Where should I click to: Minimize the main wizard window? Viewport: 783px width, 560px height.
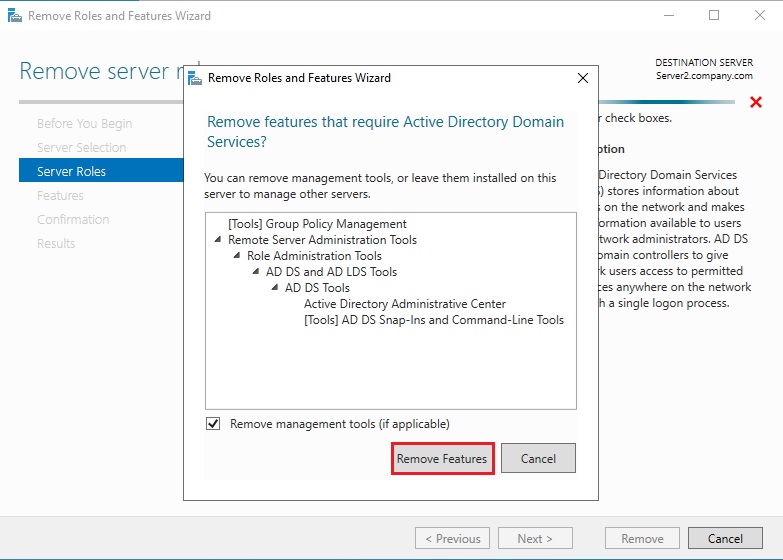point(668,16)
